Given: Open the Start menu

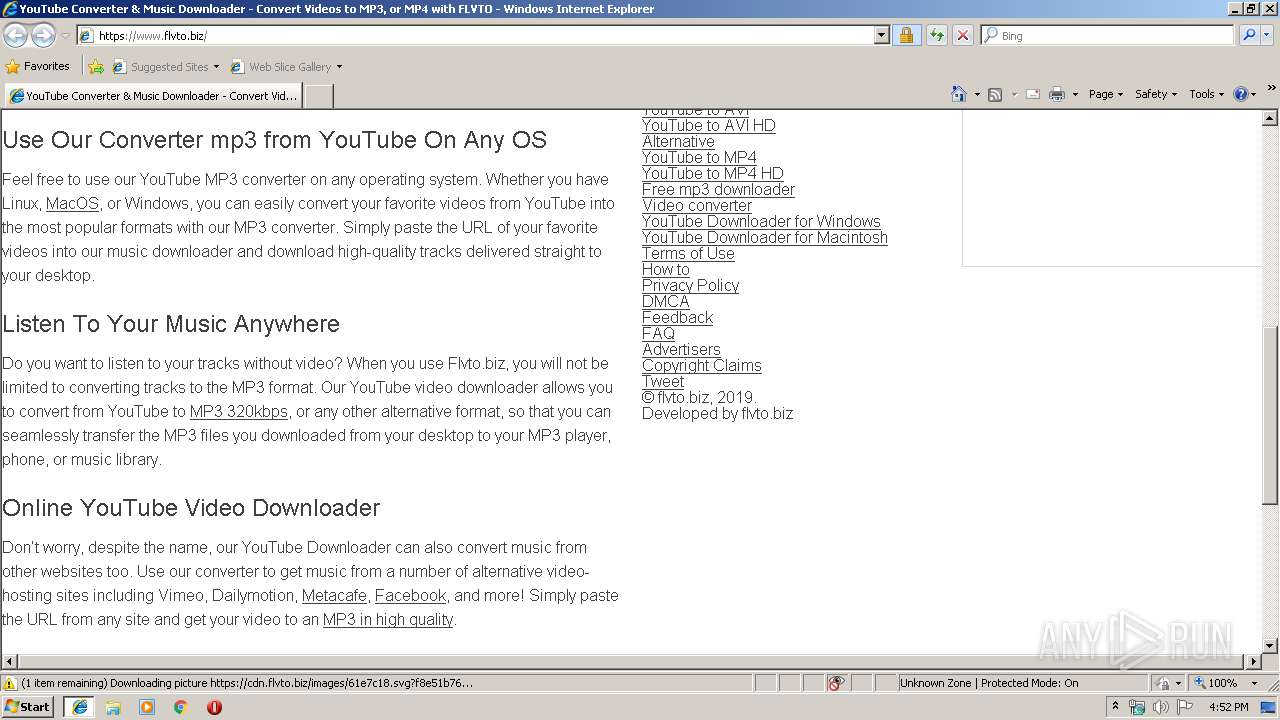Looking at the screenshot, I should pos(28,707).
